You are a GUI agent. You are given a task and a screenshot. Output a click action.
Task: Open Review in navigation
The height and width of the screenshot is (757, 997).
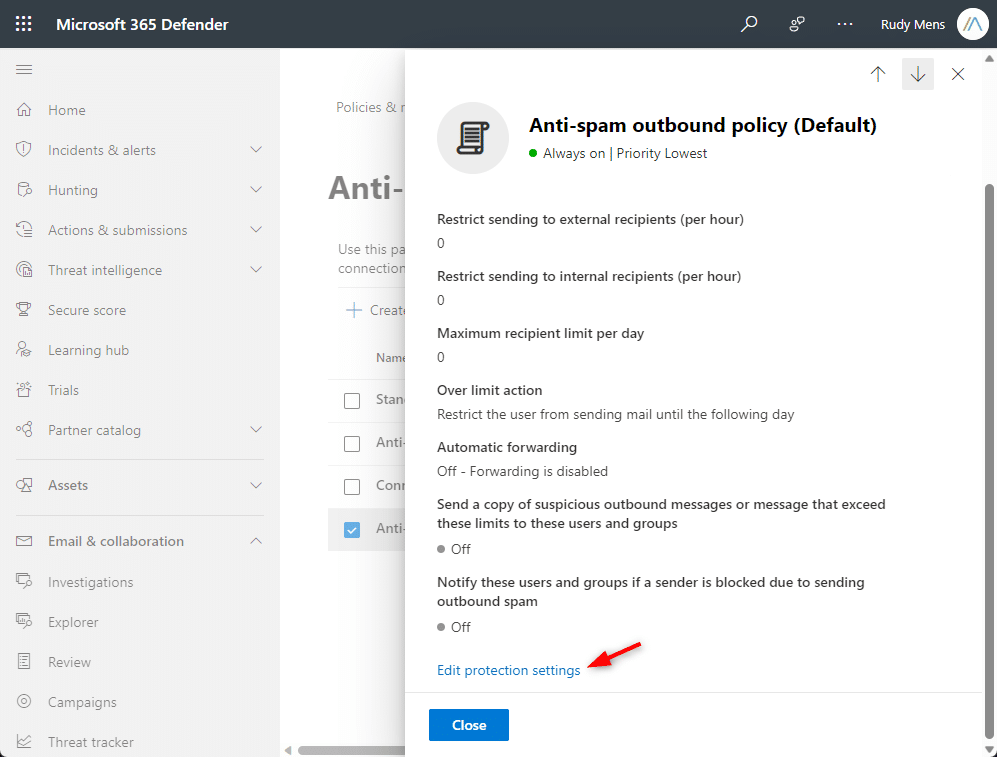click(69, 662)
